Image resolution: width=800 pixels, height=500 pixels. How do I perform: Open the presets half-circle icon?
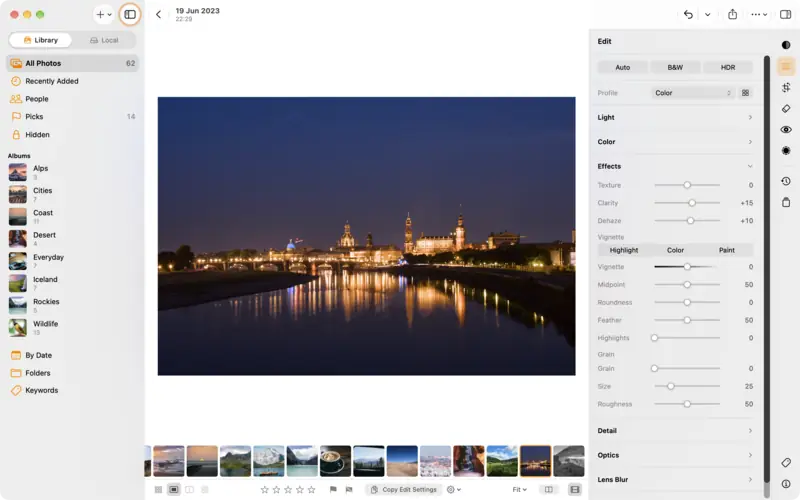[x=786, y=45]
